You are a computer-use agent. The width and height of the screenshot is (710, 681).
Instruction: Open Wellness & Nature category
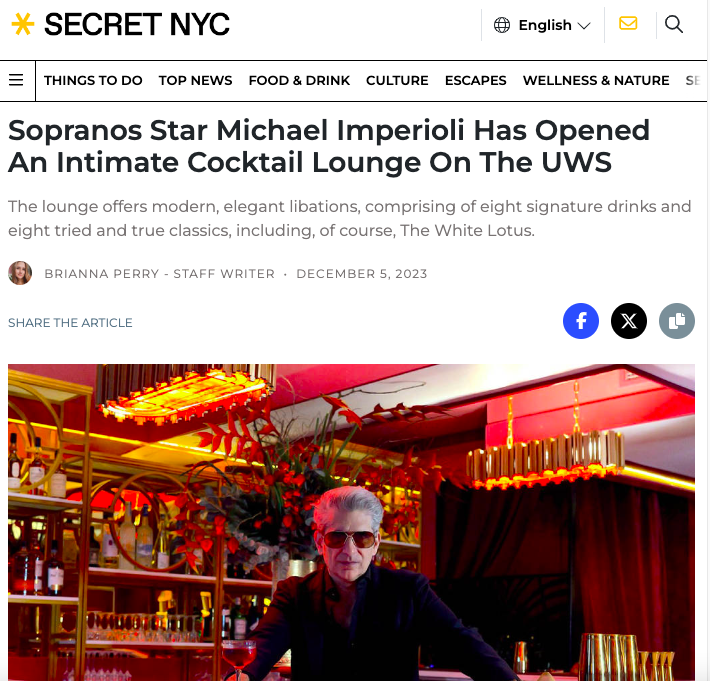point(596,80)
